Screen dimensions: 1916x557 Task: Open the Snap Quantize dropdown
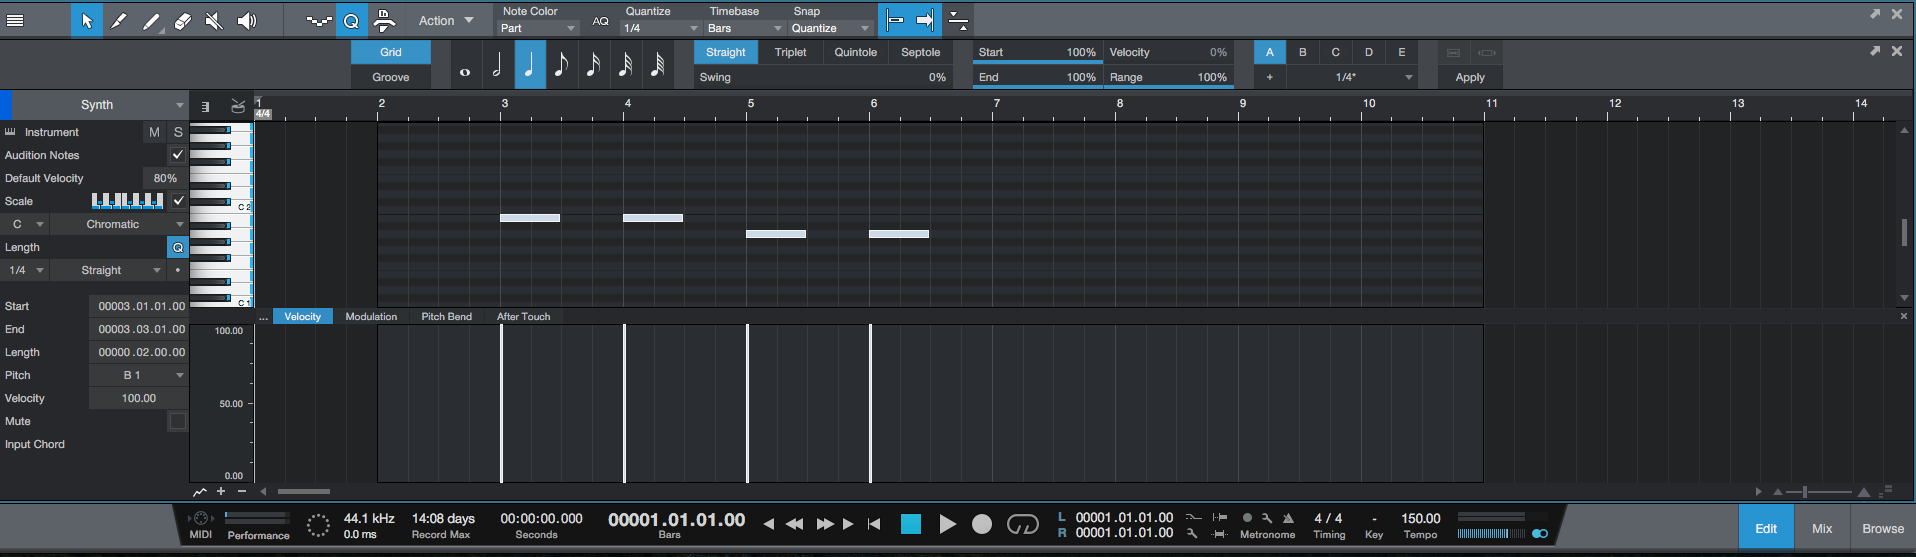click(x=831, y=28)
